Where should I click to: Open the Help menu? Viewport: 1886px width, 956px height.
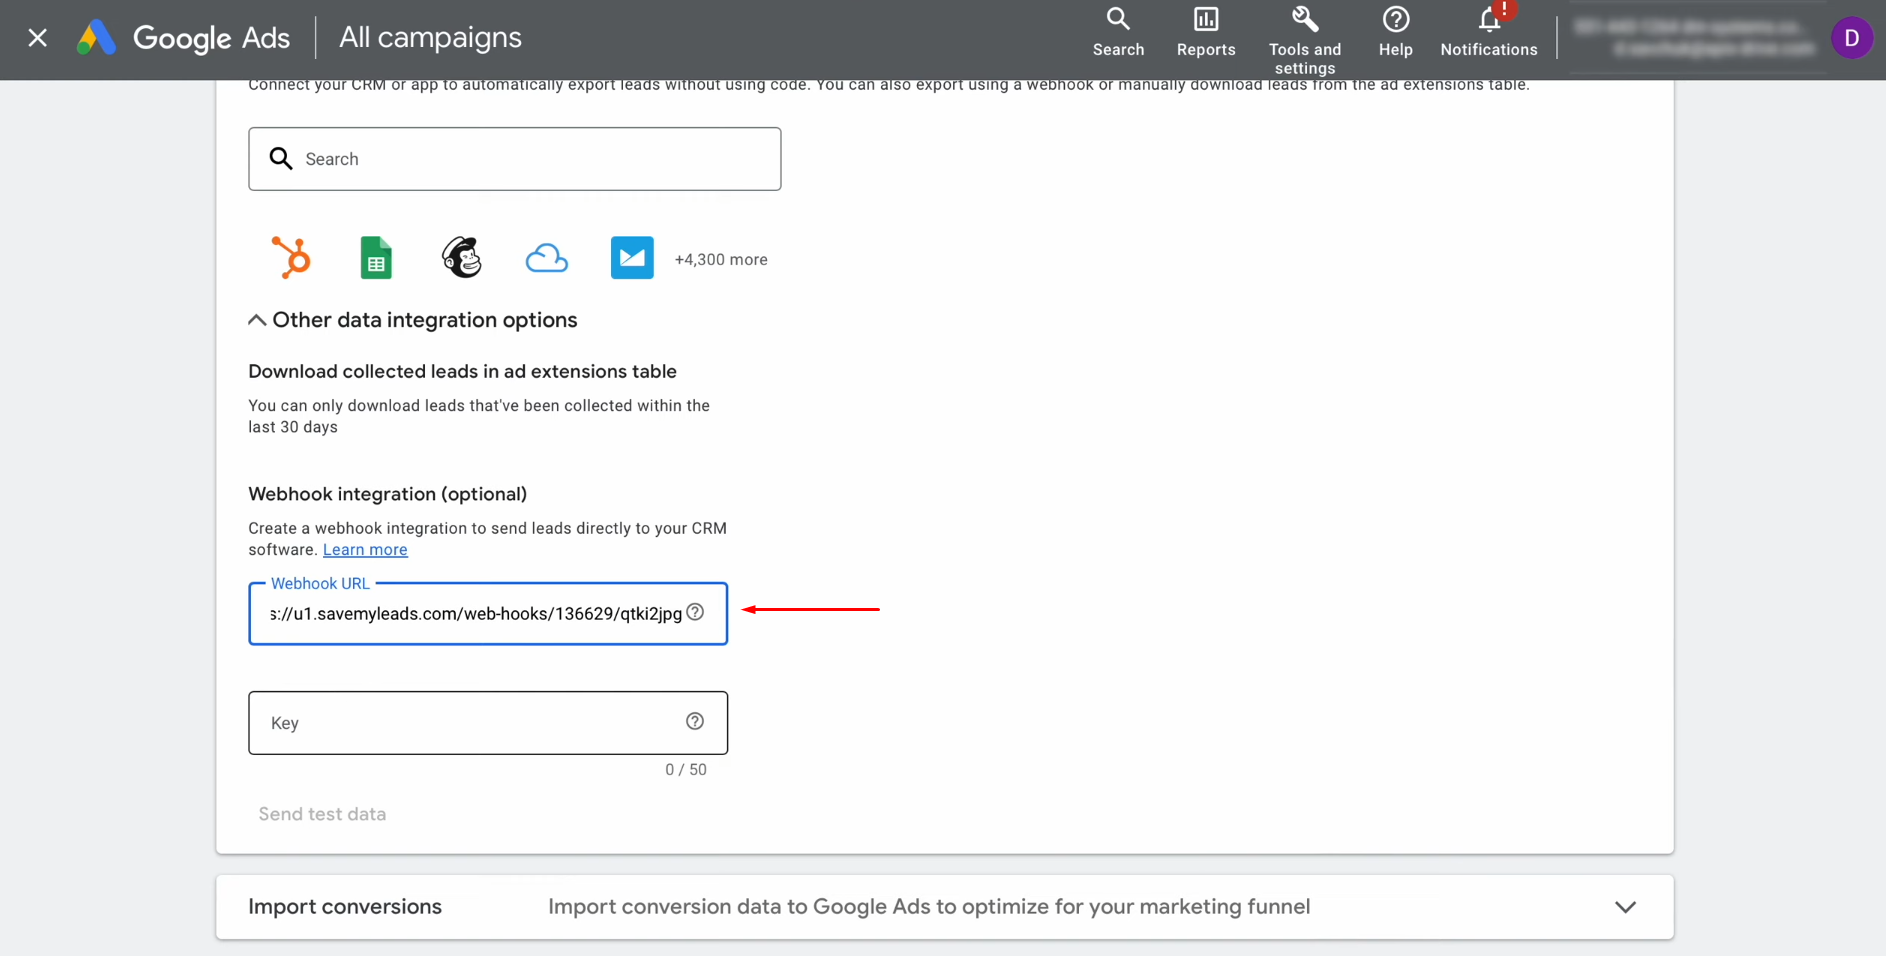click(x=1396, y=32)
